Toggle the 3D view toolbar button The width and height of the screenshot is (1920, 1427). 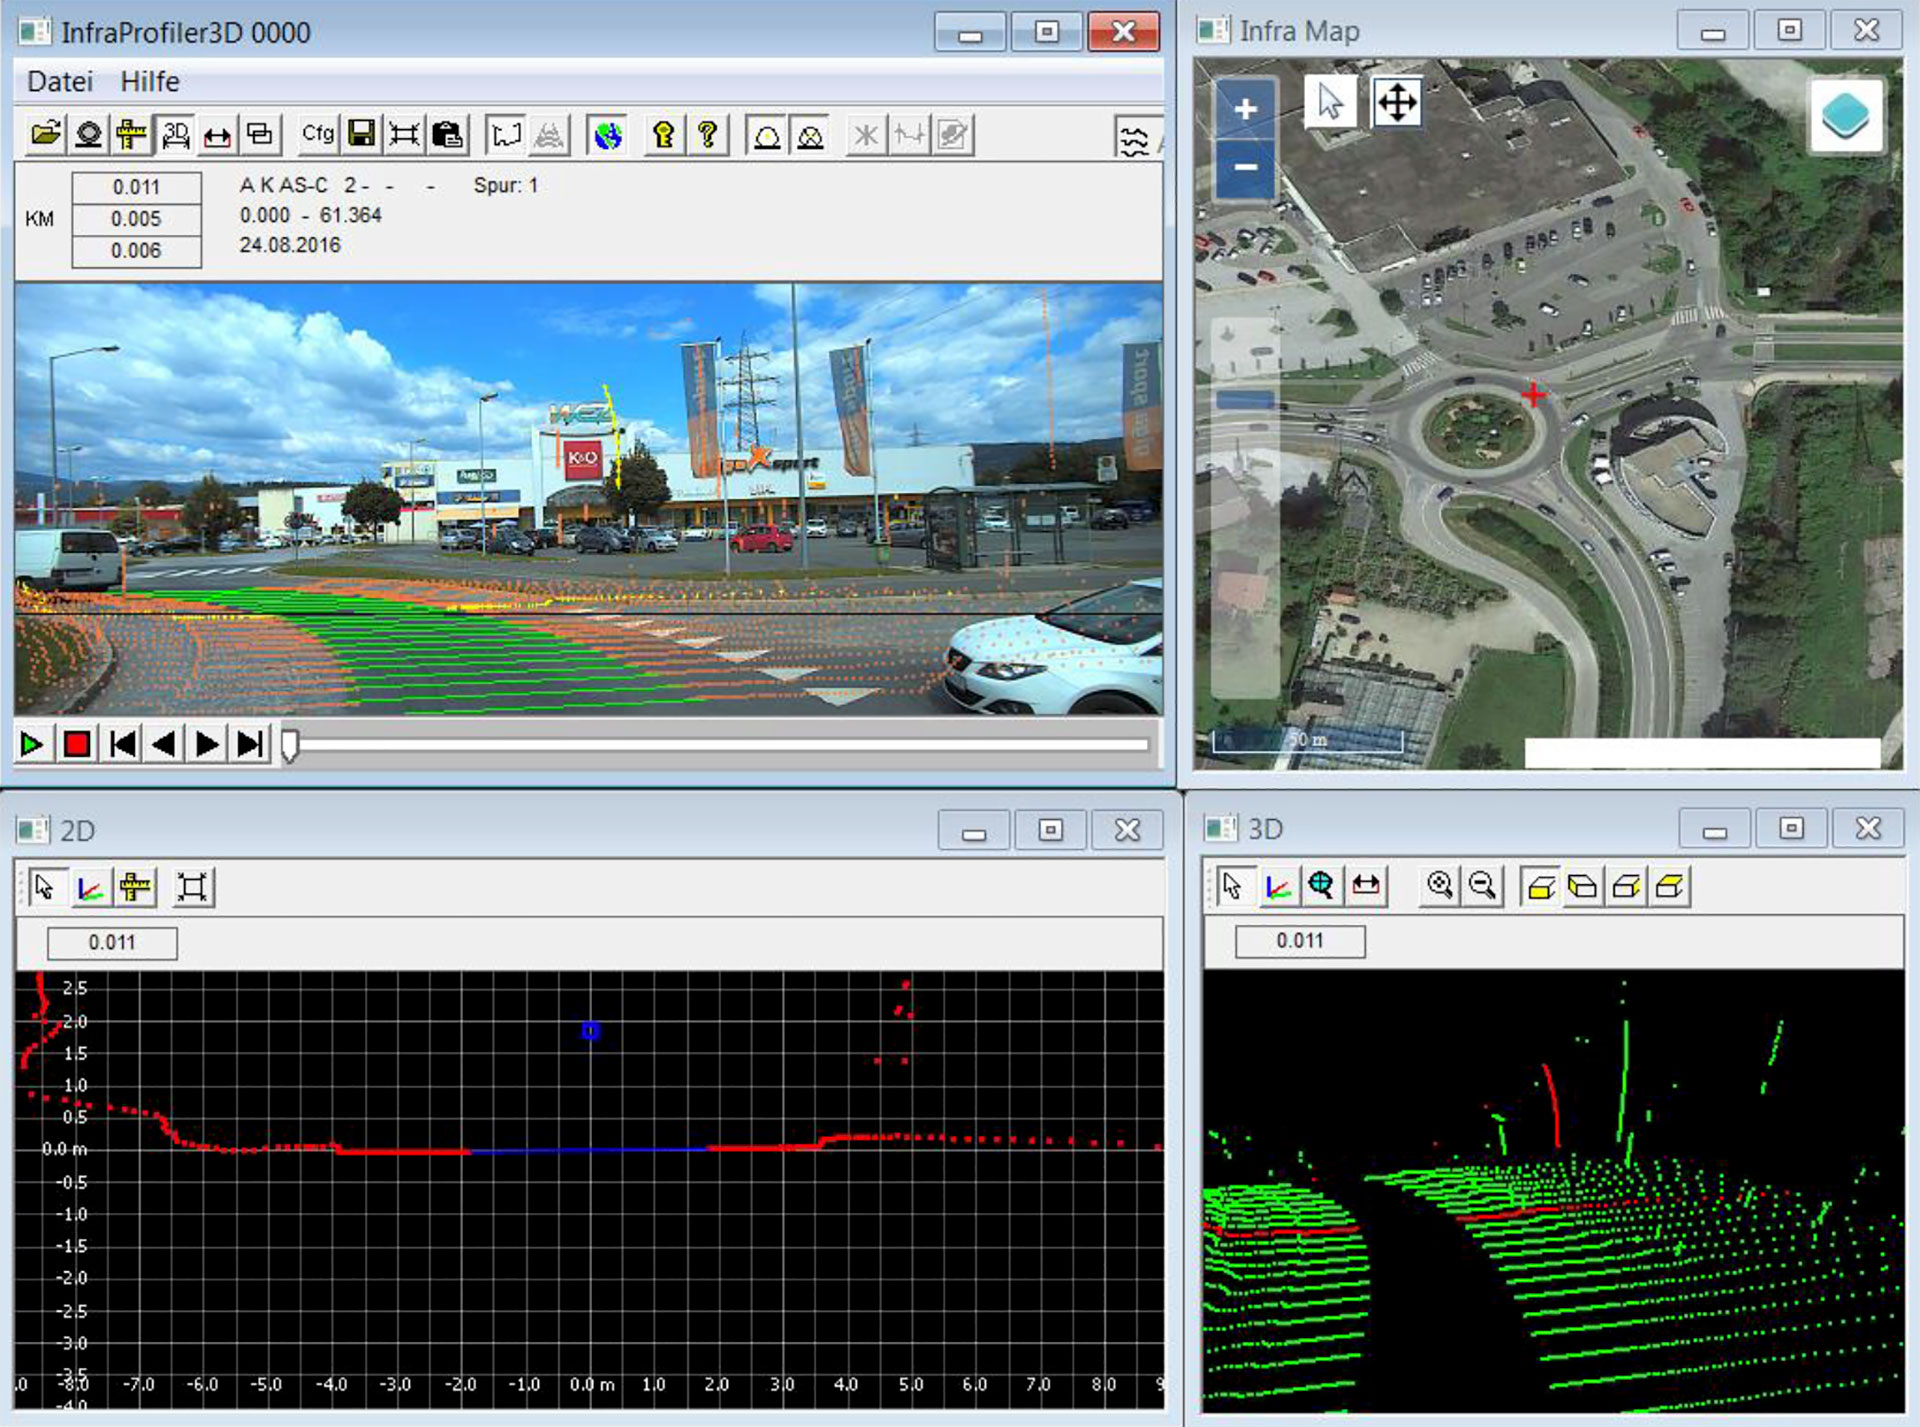pyautogui.click(x=175, y=134)
